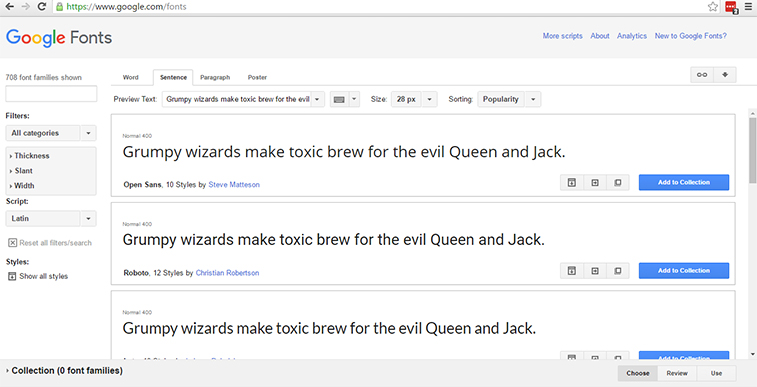Viewport: 757px width, 387px height.
Task: Open the Preview Text dropdown arrow
Action: pos(317,99)
